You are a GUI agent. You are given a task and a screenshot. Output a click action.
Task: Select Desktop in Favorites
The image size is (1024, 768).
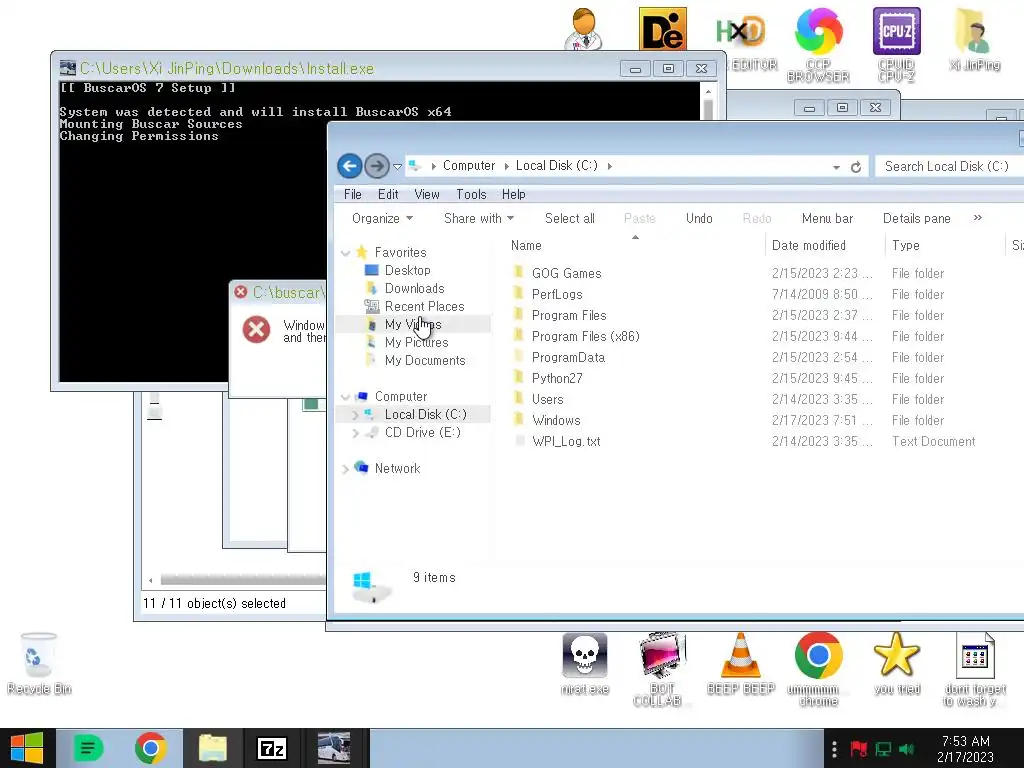pos(408,270)
